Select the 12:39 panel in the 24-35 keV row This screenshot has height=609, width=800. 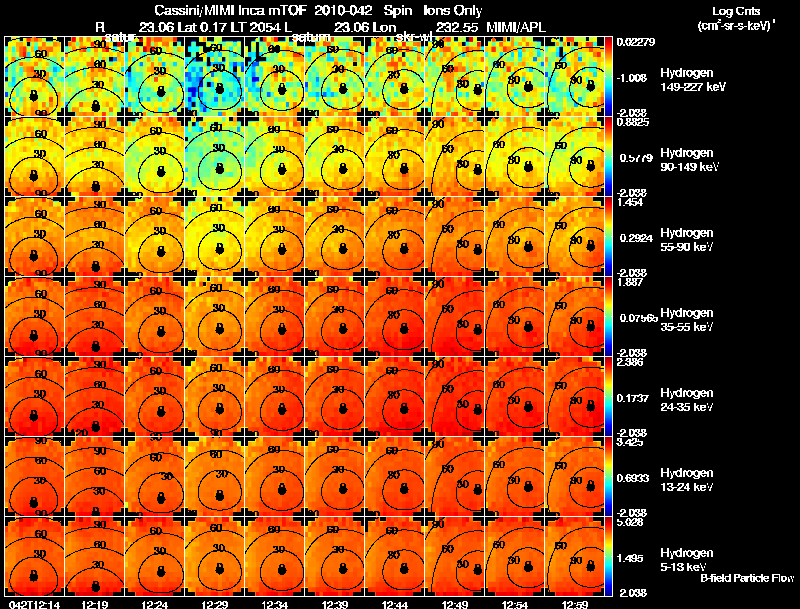pos(335,397)
